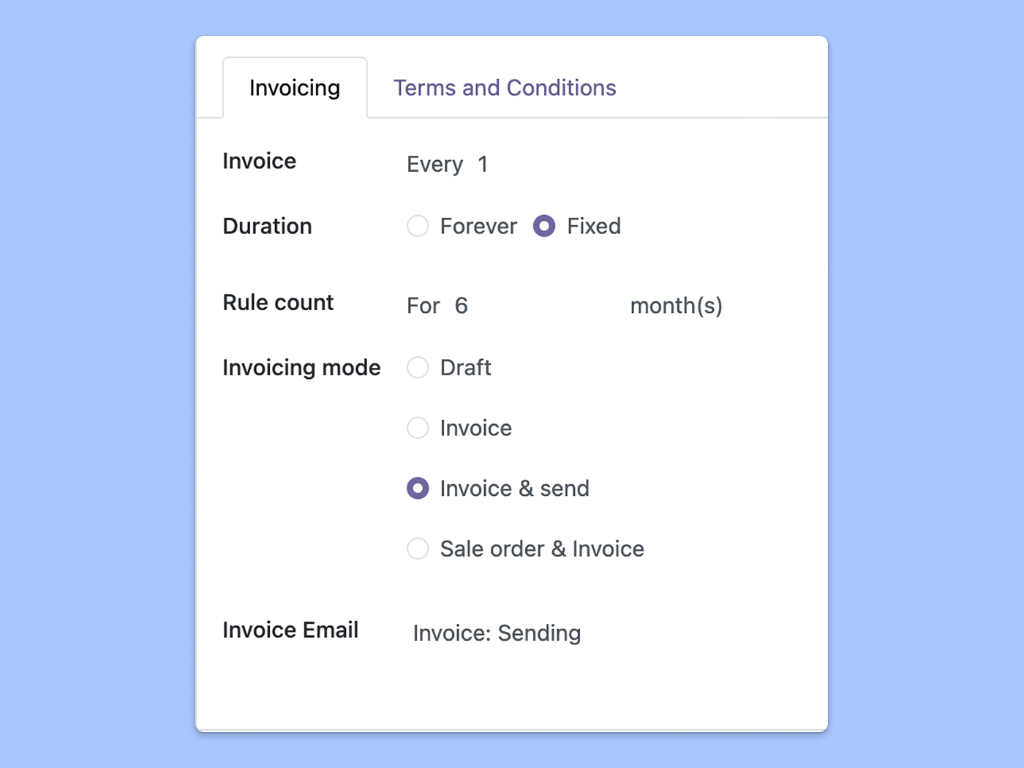Select the Invoice & send radio option

[x=418, y=489]
